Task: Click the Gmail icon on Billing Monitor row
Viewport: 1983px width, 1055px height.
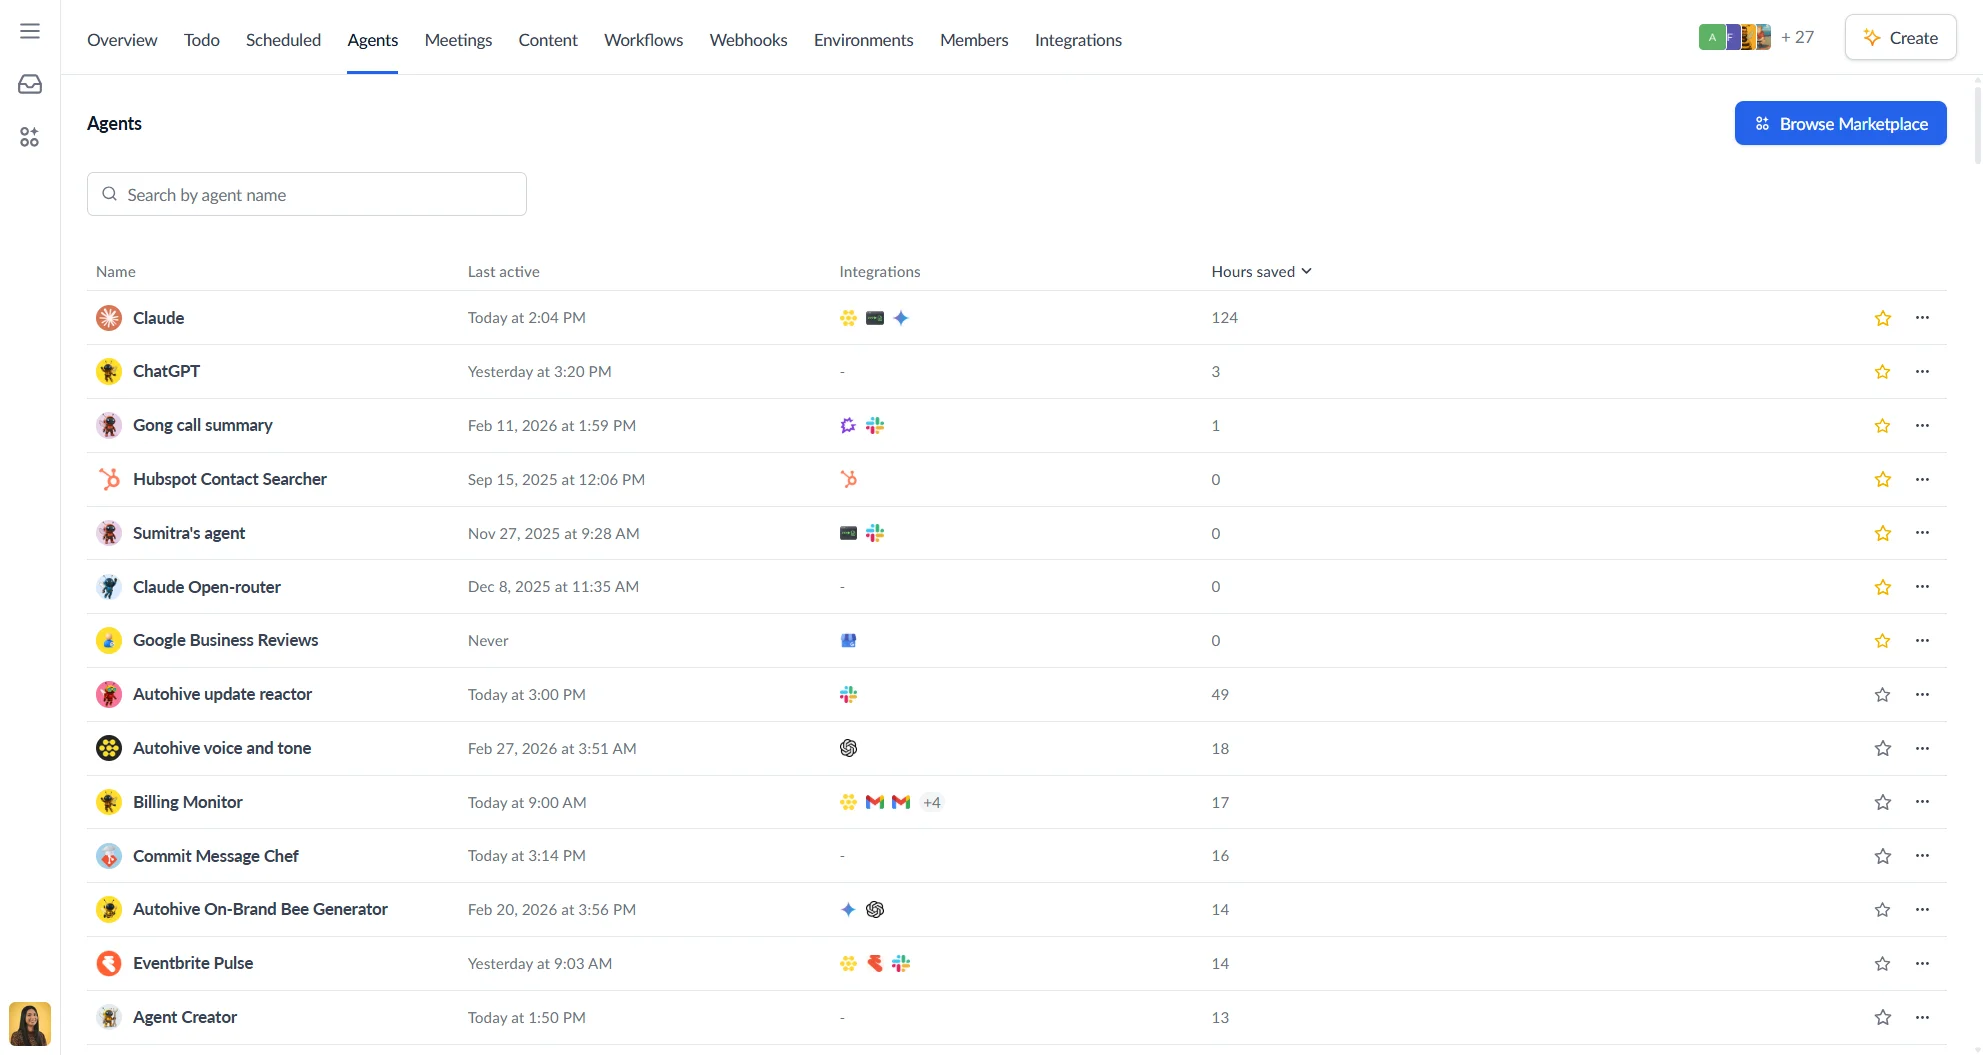Action: pos(875,802)
